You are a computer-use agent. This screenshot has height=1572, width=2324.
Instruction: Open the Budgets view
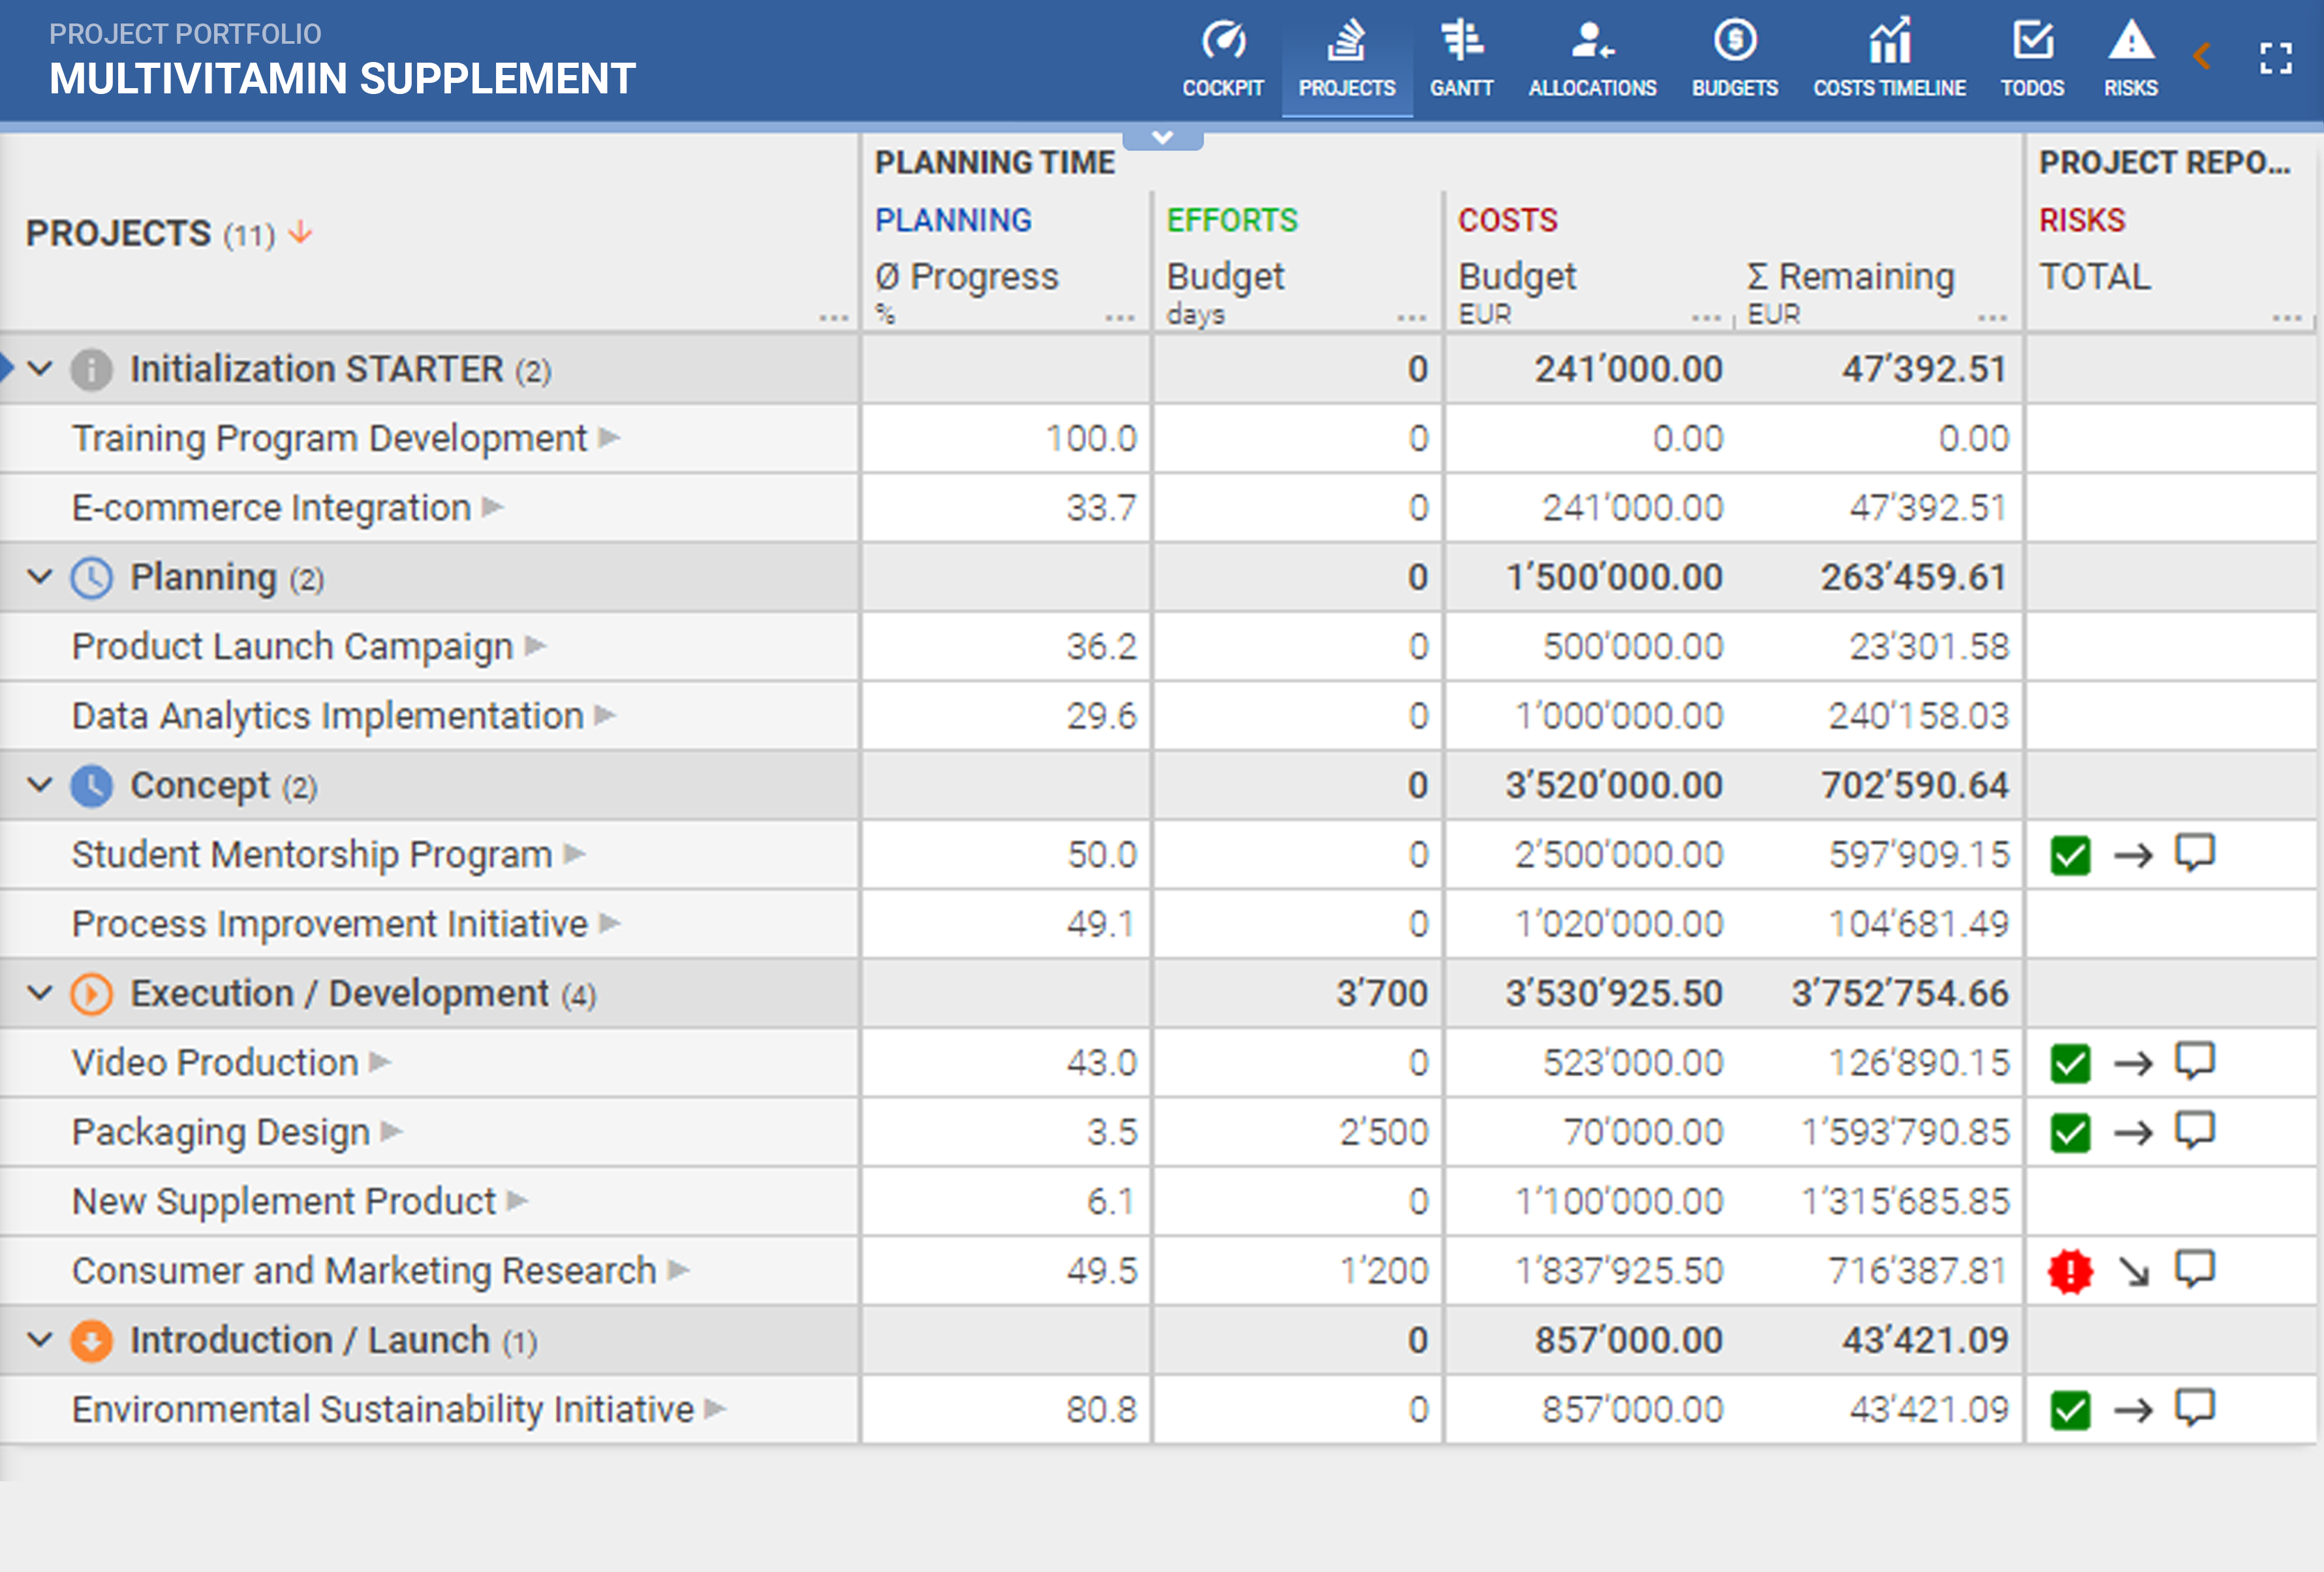point(1734,59)
